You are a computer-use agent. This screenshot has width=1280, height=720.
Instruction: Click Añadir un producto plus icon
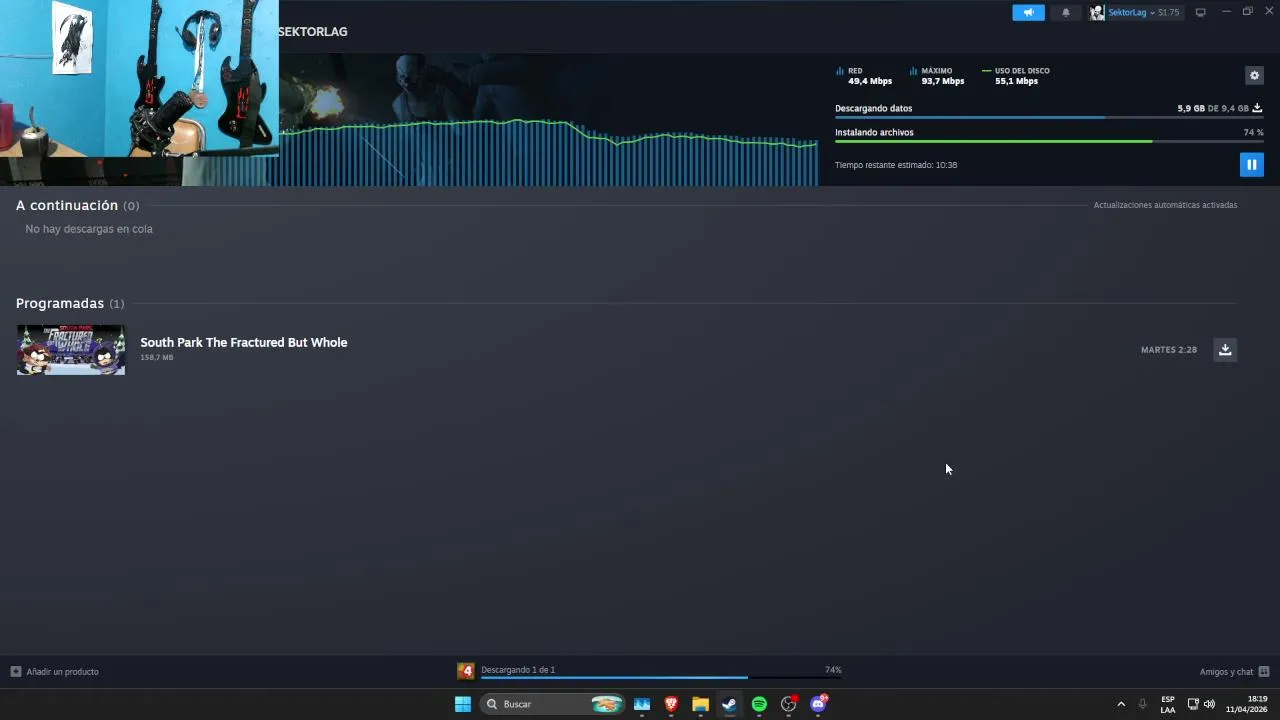pos(15,671)
